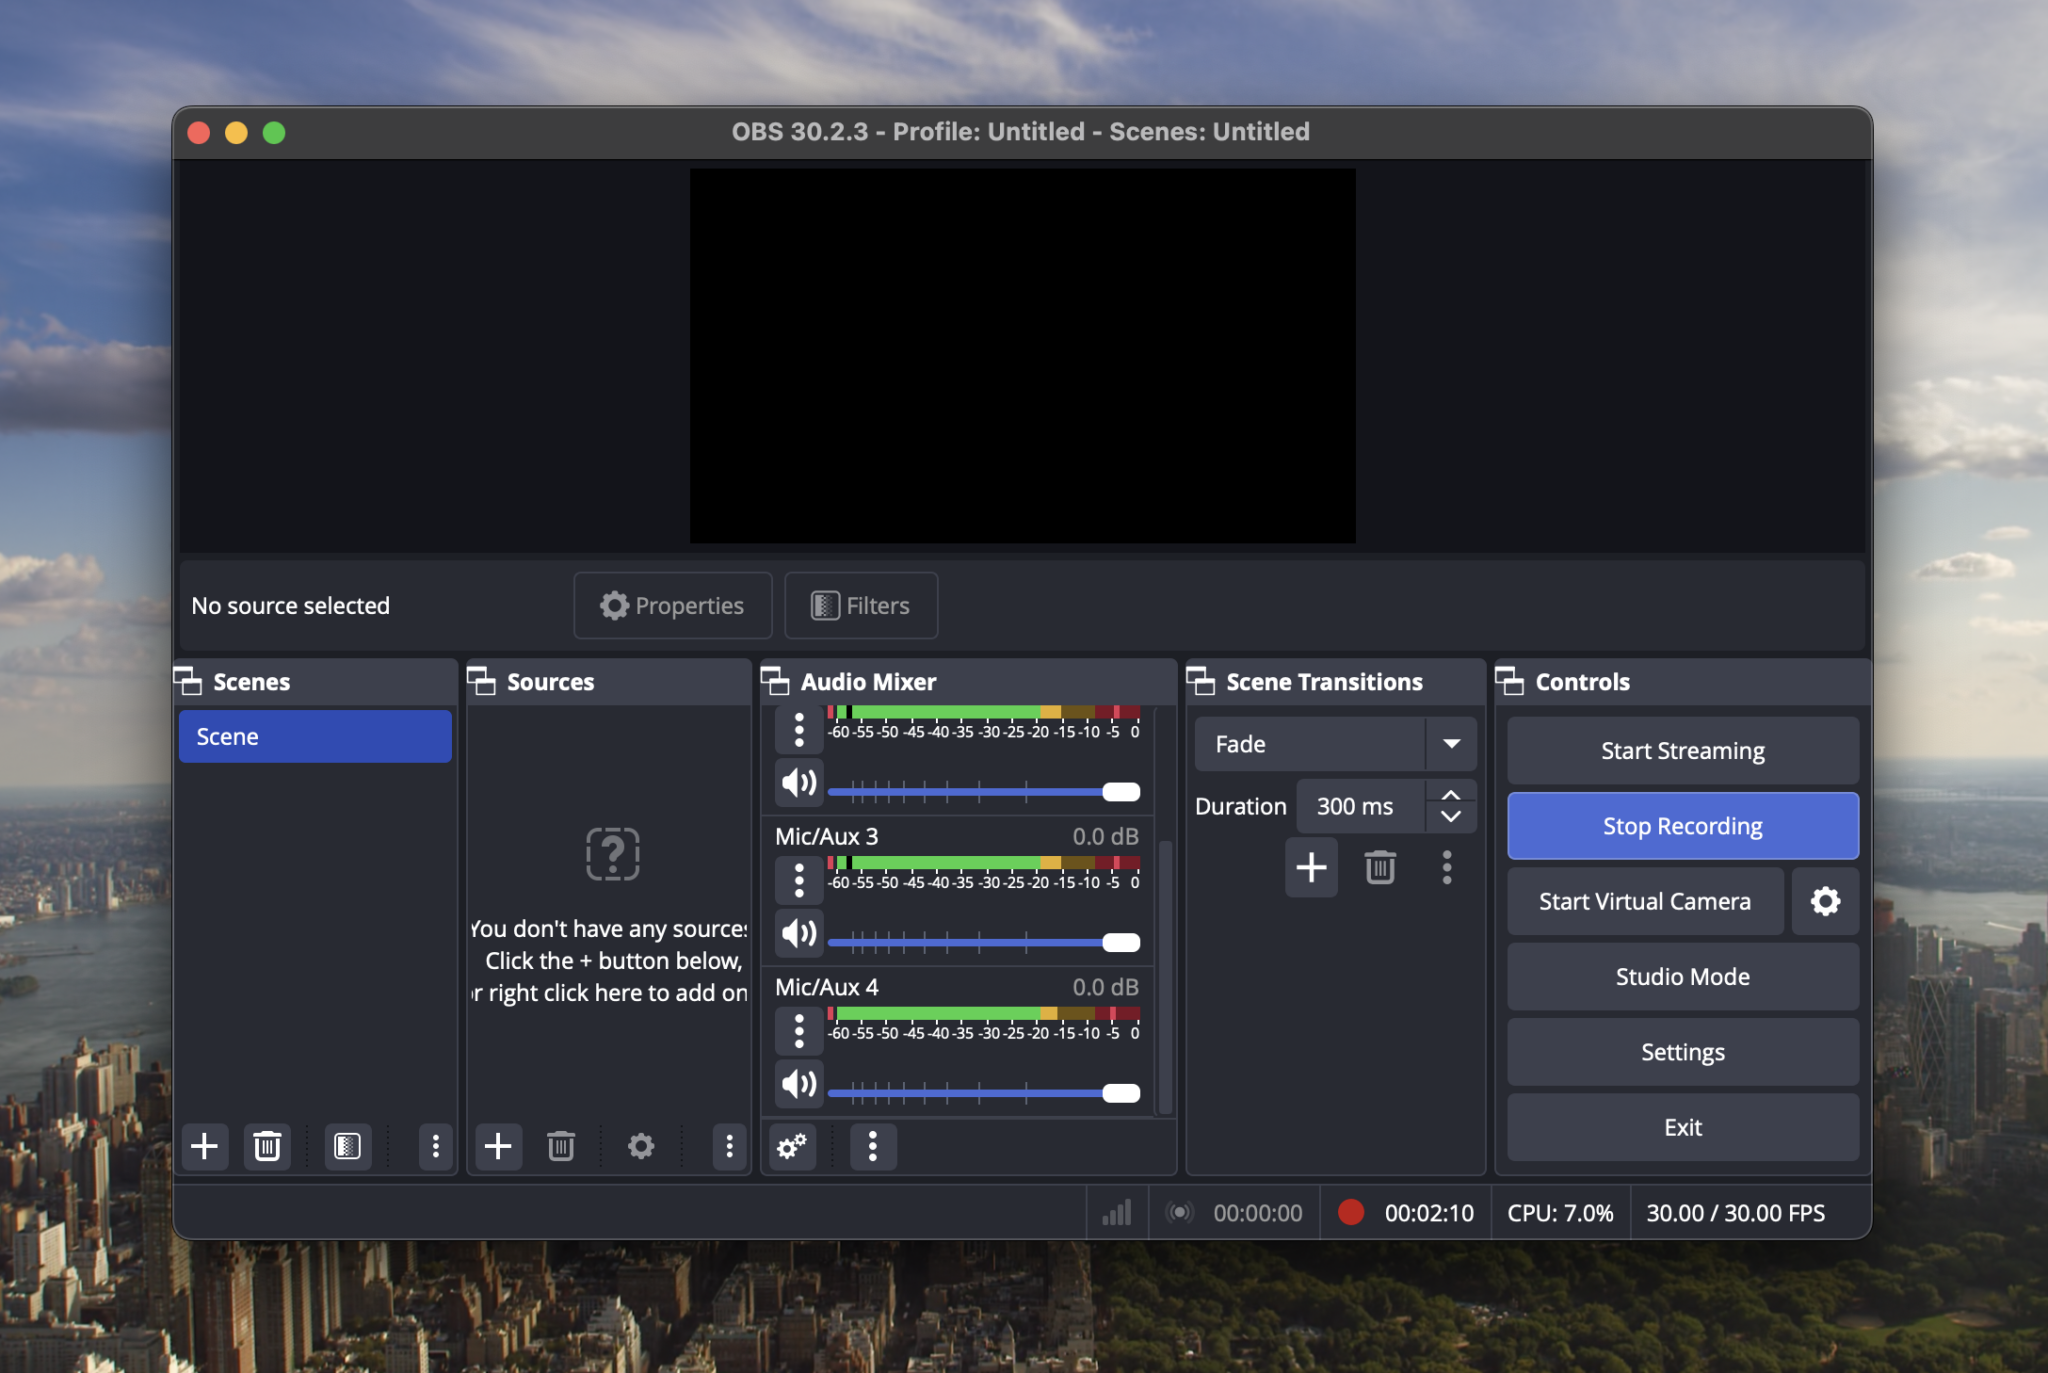This screenshot has height=1373, width=2048.
Task: Mute the topmost audio source in the mixer
Action: pos(797,782)
